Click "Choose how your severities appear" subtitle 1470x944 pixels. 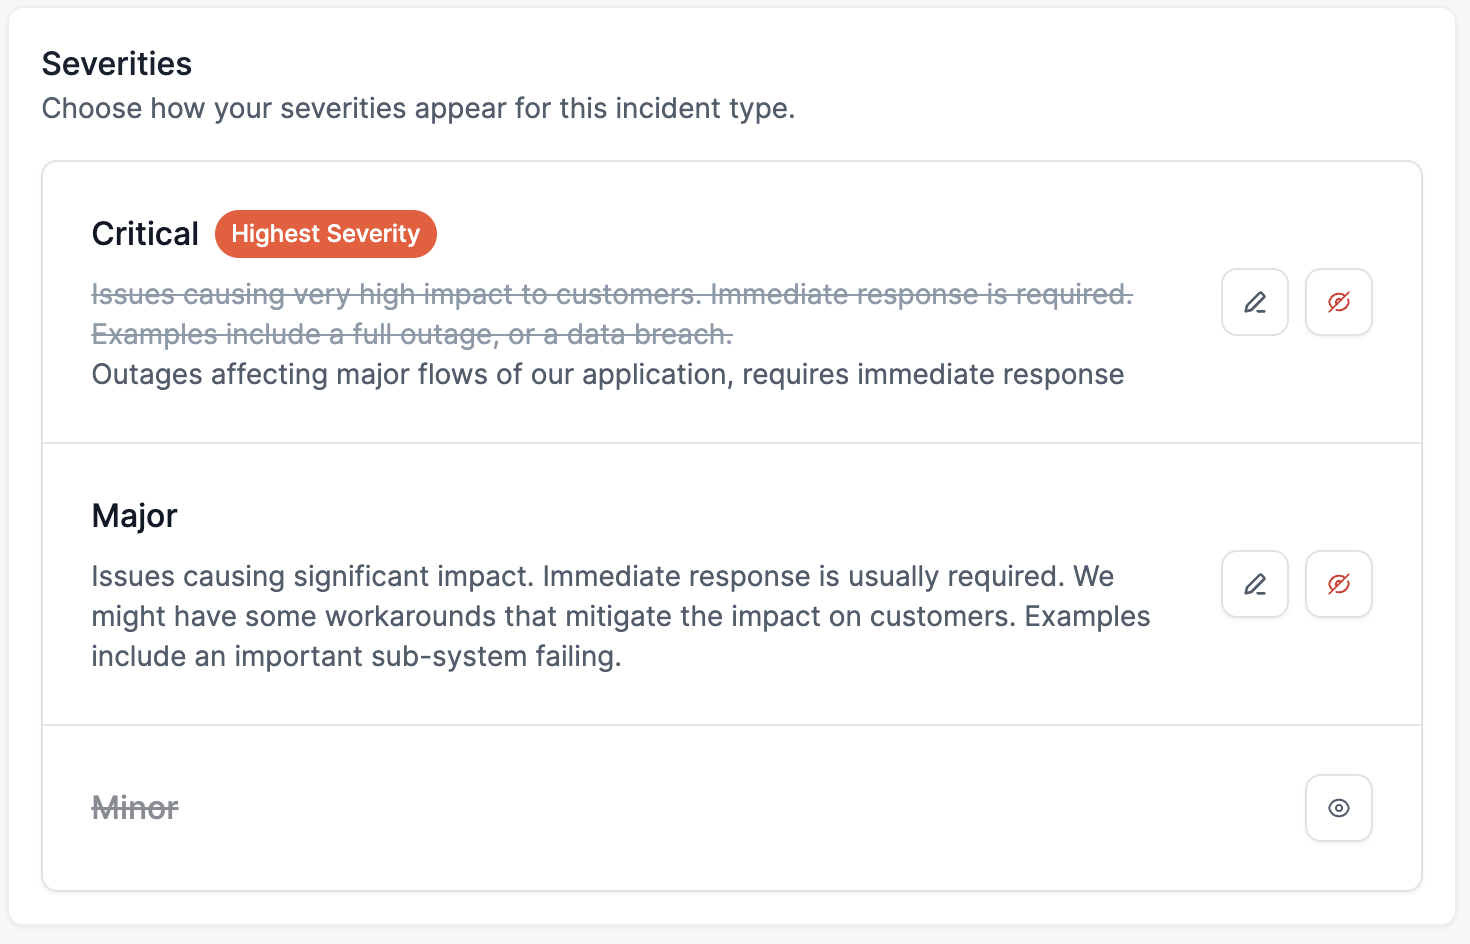click(418, 108)
